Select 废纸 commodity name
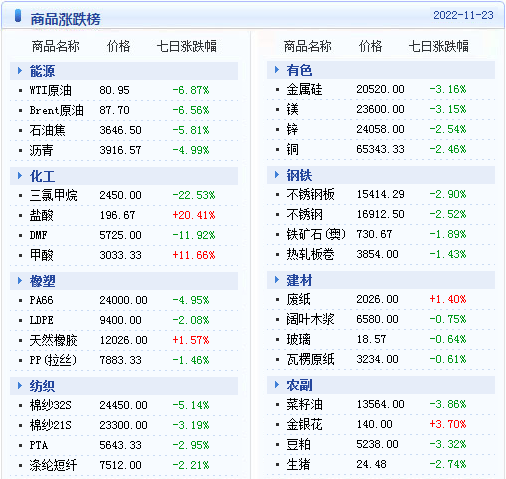Viewport: 506px width, 479px height. click(298, 299)
